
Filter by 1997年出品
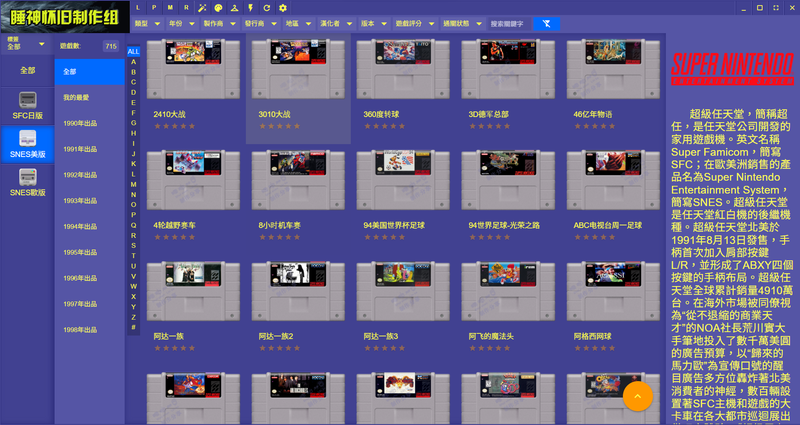(90, 304)
